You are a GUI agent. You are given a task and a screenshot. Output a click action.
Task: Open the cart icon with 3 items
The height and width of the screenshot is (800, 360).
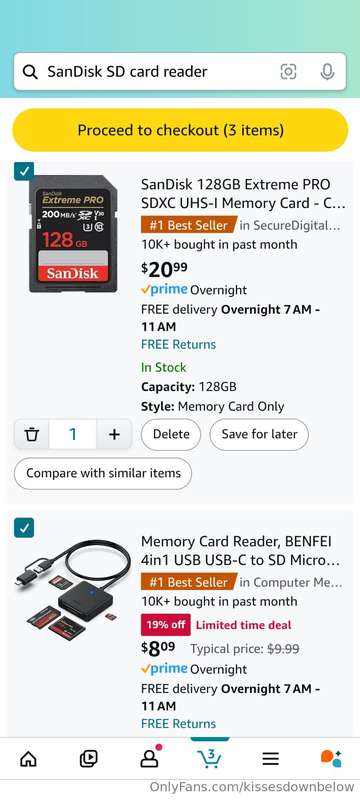click(x=209, y=758)
